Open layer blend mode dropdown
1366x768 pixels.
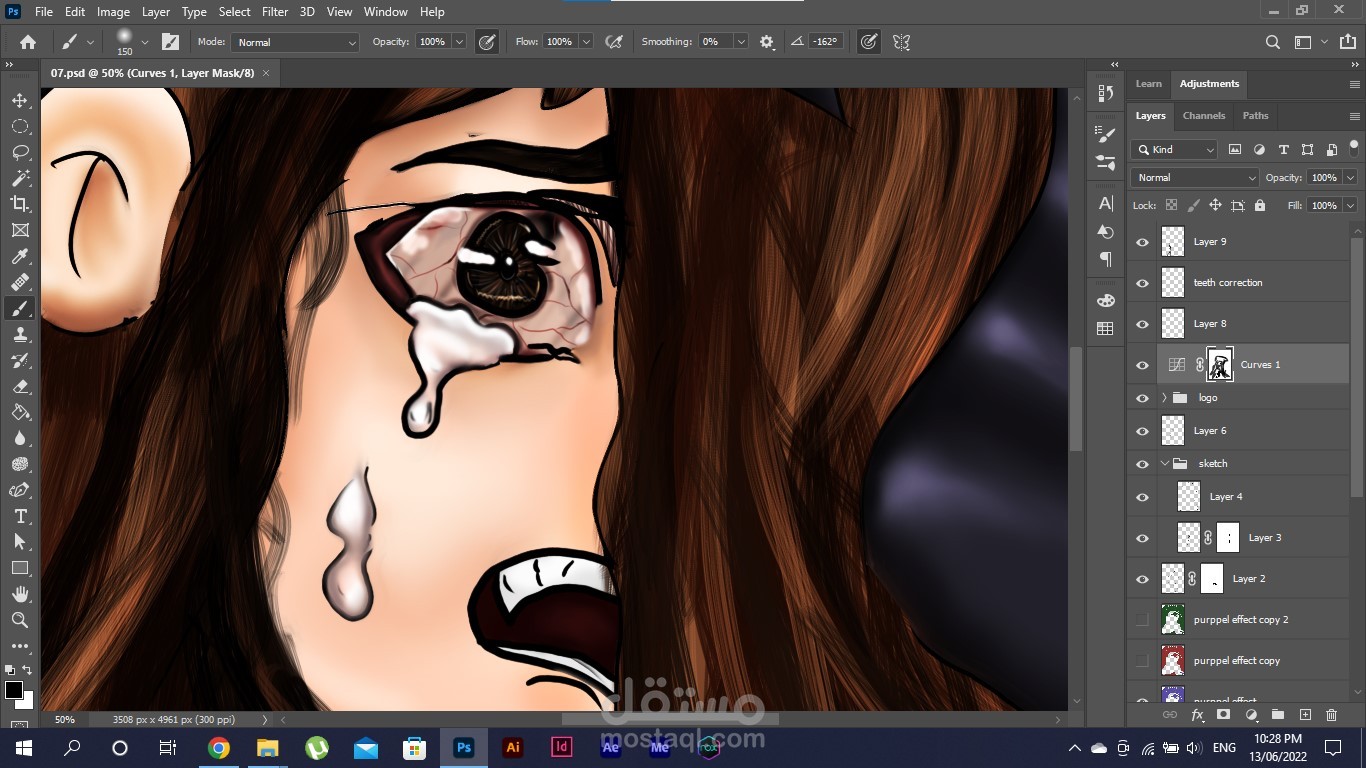click(1195, 177)
